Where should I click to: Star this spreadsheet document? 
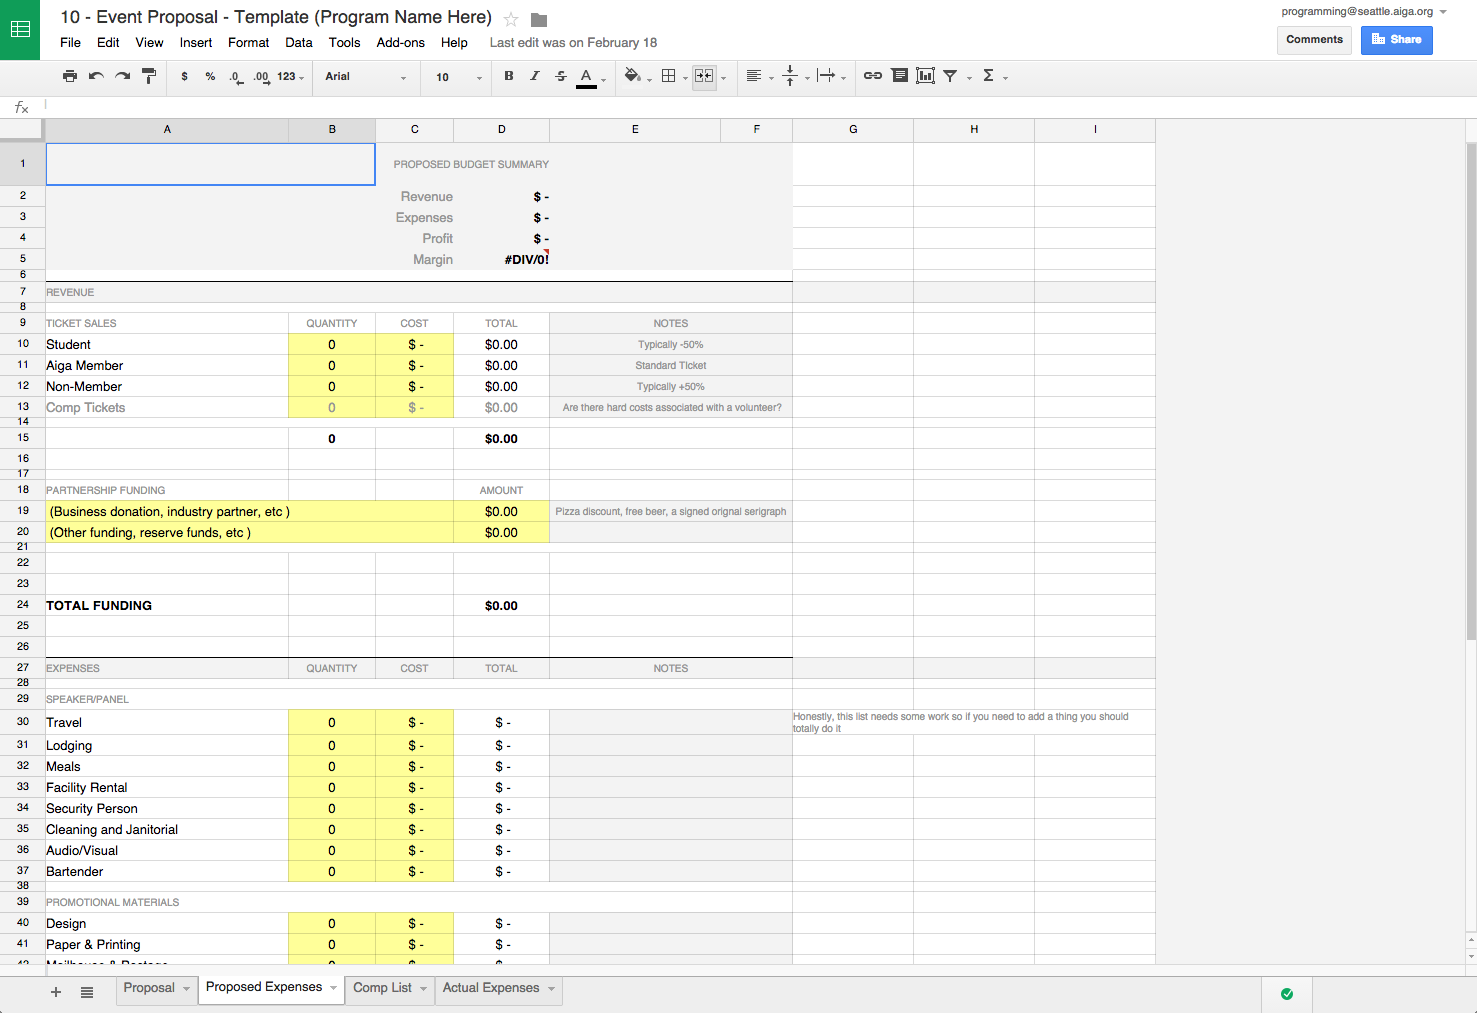tap(511, 19)
